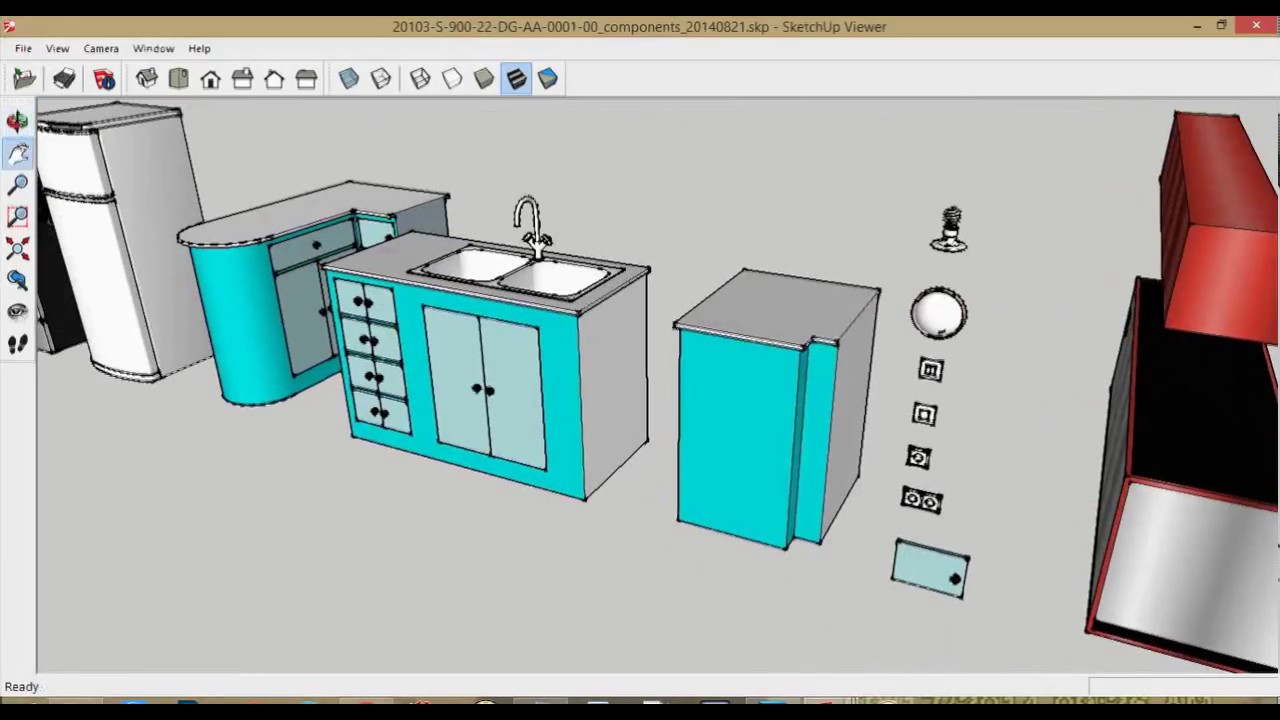Restore down the SketchUp Viewer window
The image size is (1280, 720).
tap(1221, 26)
